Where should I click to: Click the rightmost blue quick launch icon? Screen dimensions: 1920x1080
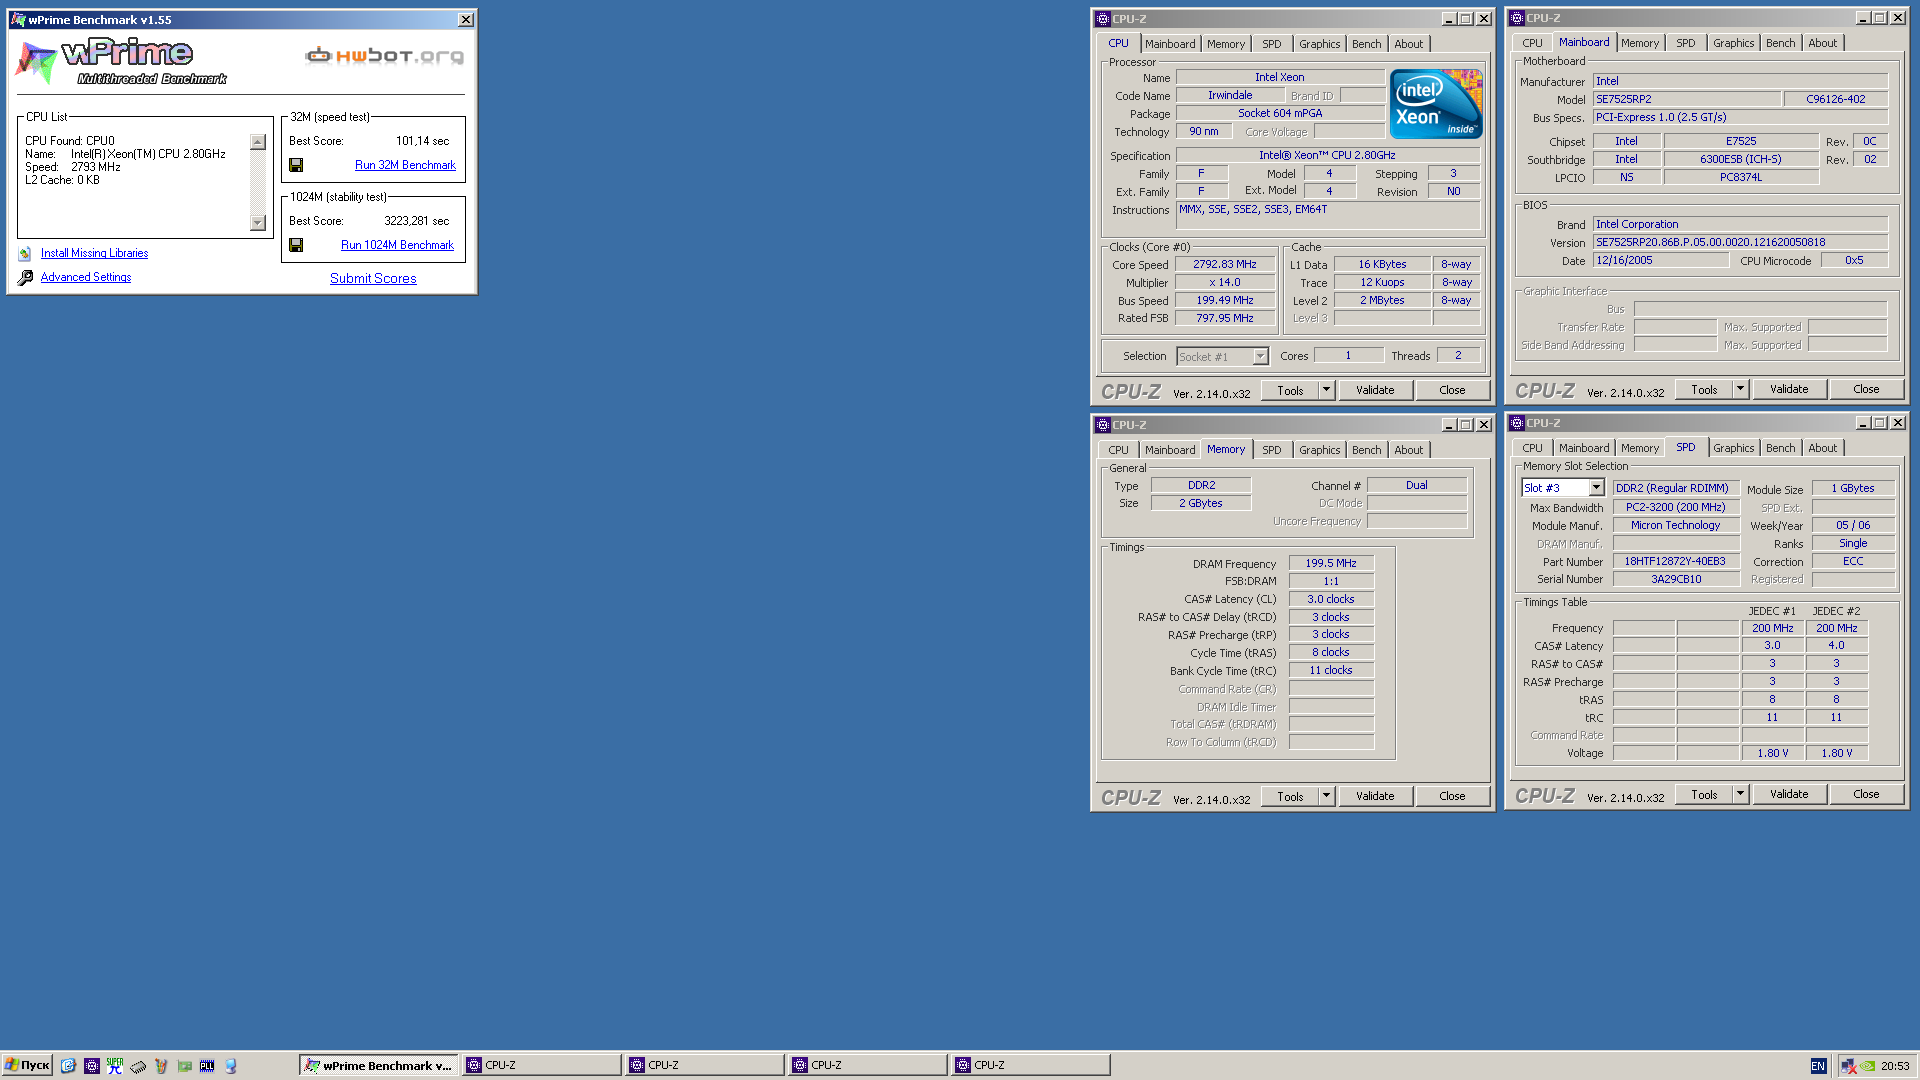point(230,1066)
